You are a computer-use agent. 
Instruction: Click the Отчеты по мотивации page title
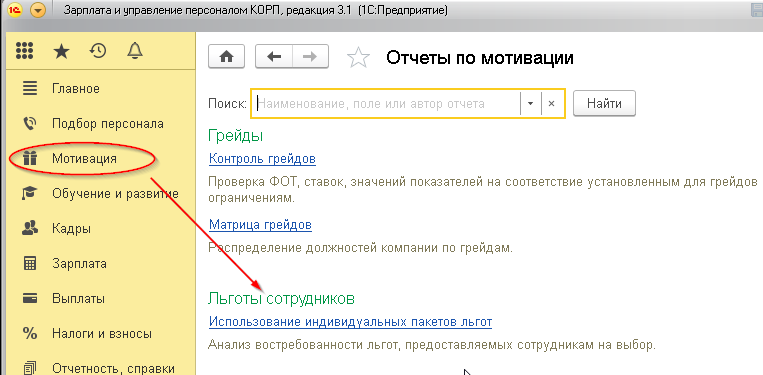(x=480, y=58)
